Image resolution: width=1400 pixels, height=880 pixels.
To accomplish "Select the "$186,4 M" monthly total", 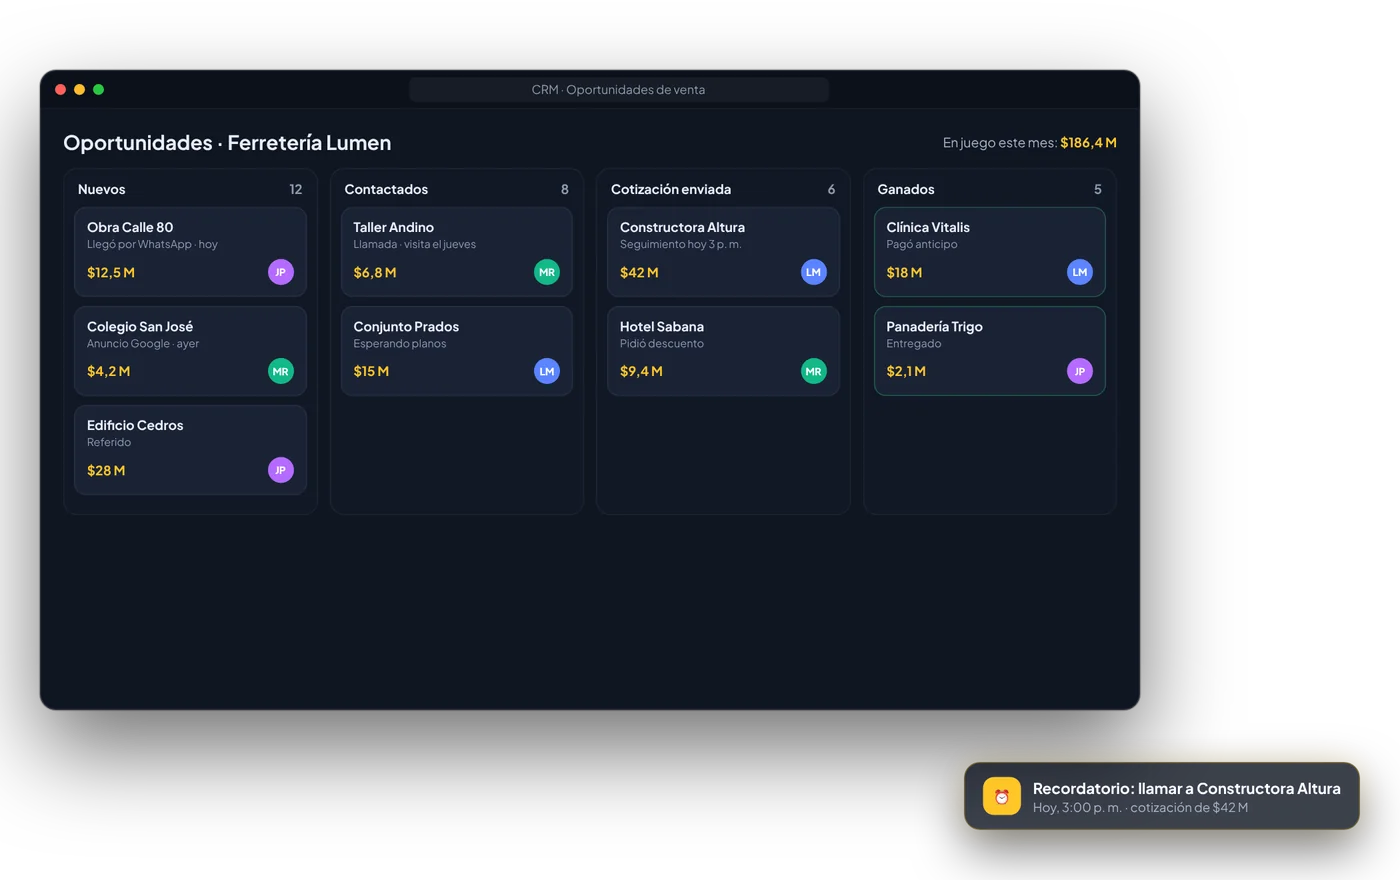I will point(1089,142).
